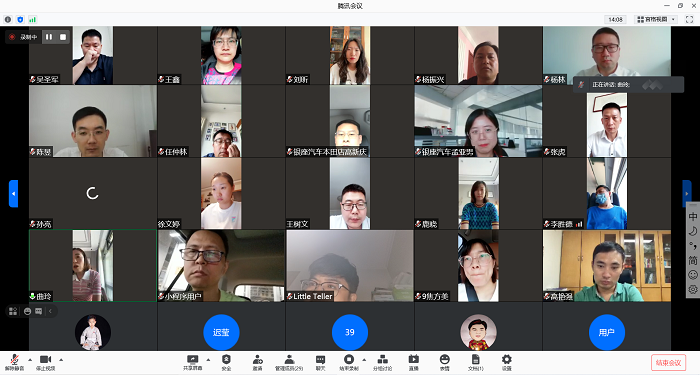Select the 王树文 video tile
The width and height of the screenshot is (700, 375).
[350, 193]
